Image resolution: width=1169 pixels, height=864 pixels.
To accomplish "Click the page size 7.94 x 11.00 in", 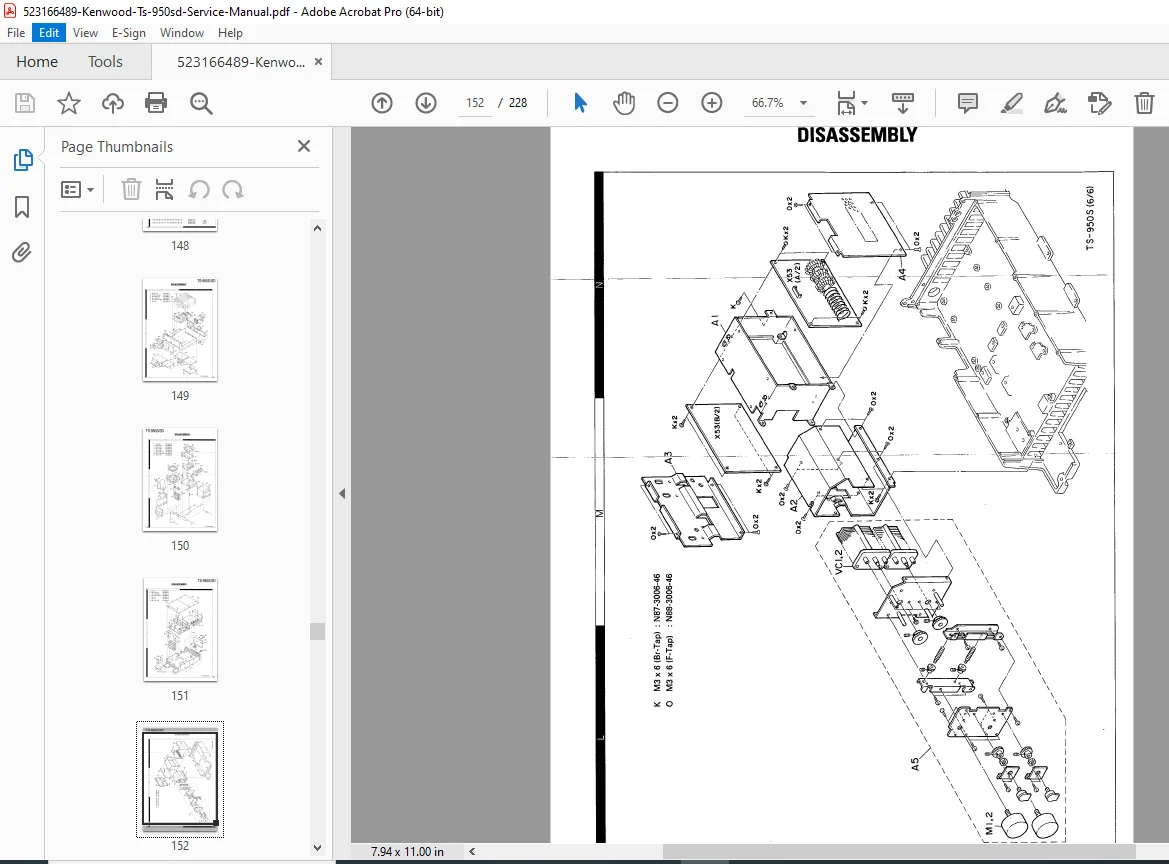I will [407, 851].
